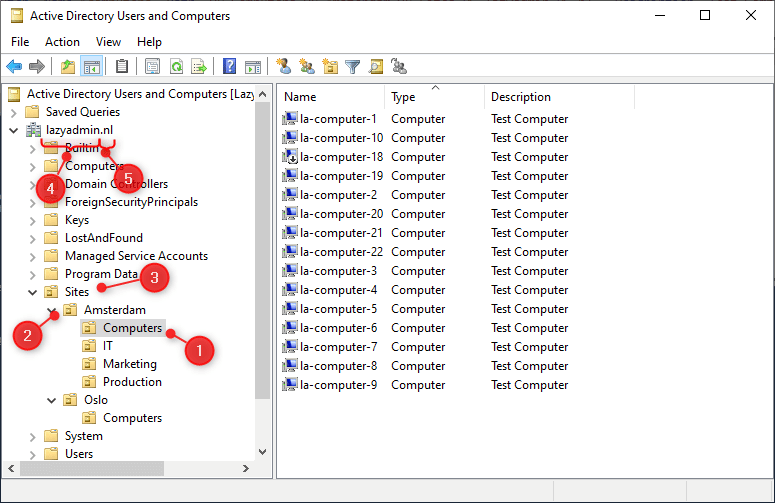The image size is (775, 503).
Task: Expand the LostAndFound container
Action: tap(33, 239)
